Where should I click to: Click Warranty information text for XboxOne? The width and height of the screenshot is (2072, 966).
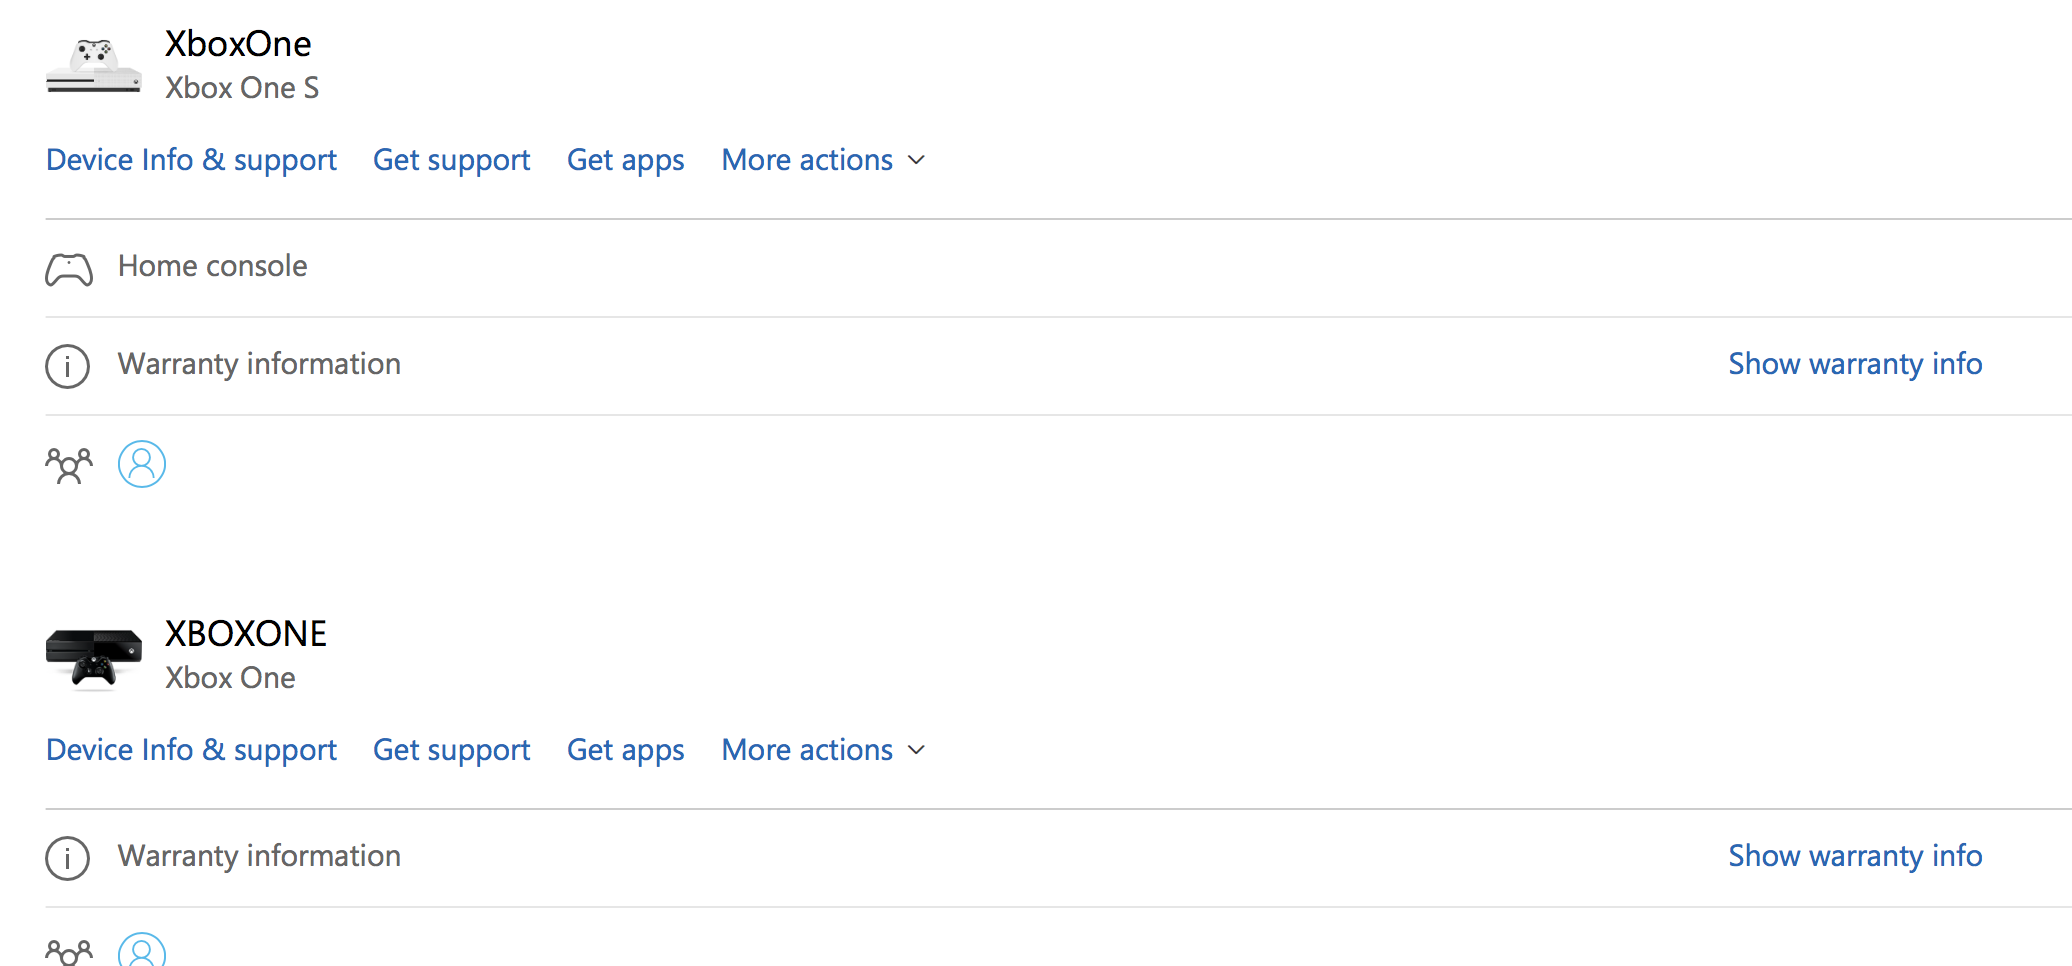[x=259, y=364]
